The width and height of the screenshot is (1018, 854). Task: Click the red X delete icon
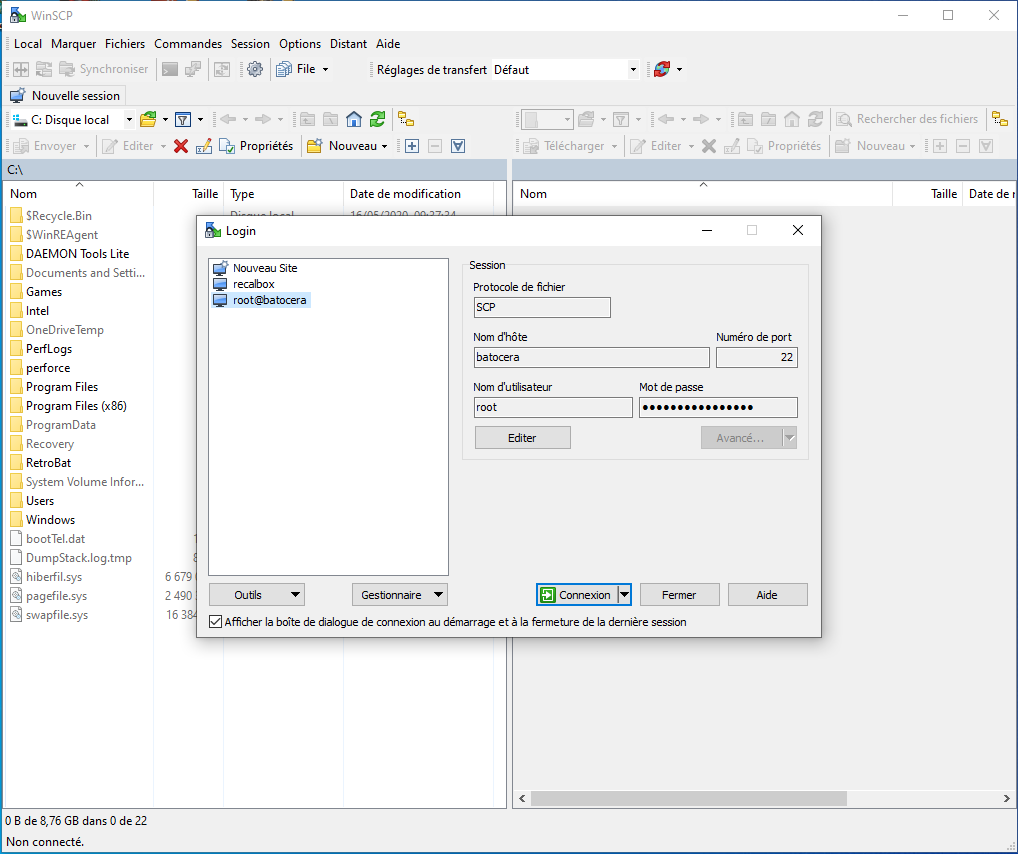click(x=181, y=146)
